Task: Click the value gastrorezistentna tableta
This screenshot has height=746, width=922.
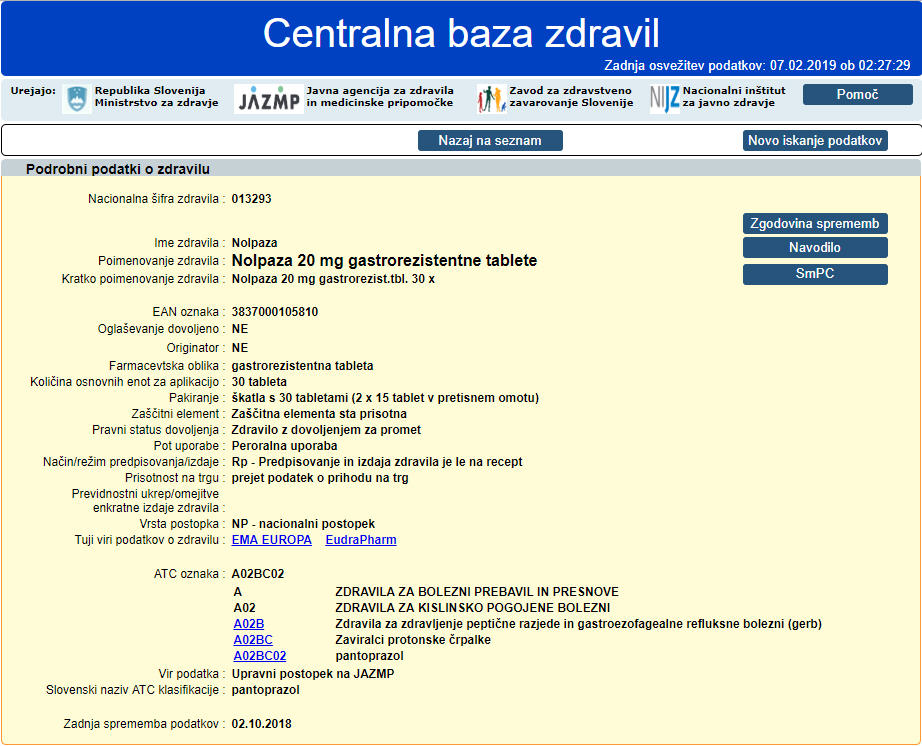Action: 302,366
